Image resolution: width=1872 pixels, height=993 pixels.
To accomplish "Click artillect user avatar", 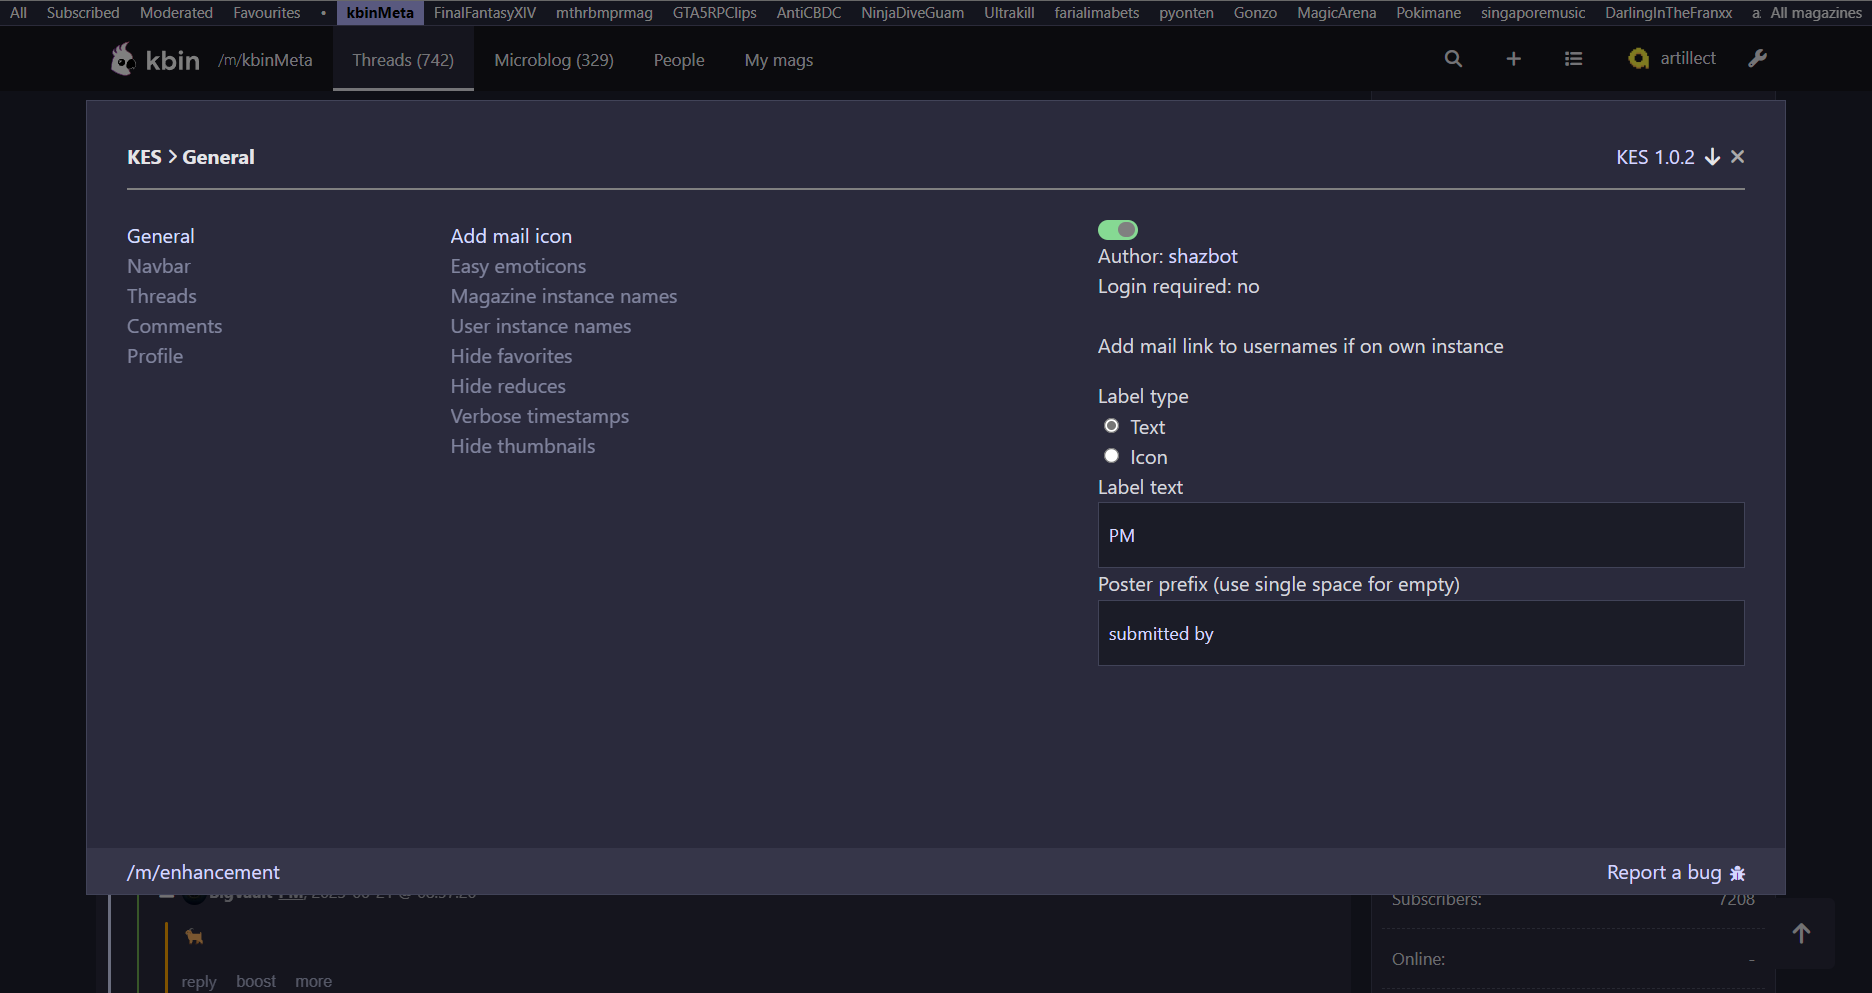I will tap(1638, 58).
